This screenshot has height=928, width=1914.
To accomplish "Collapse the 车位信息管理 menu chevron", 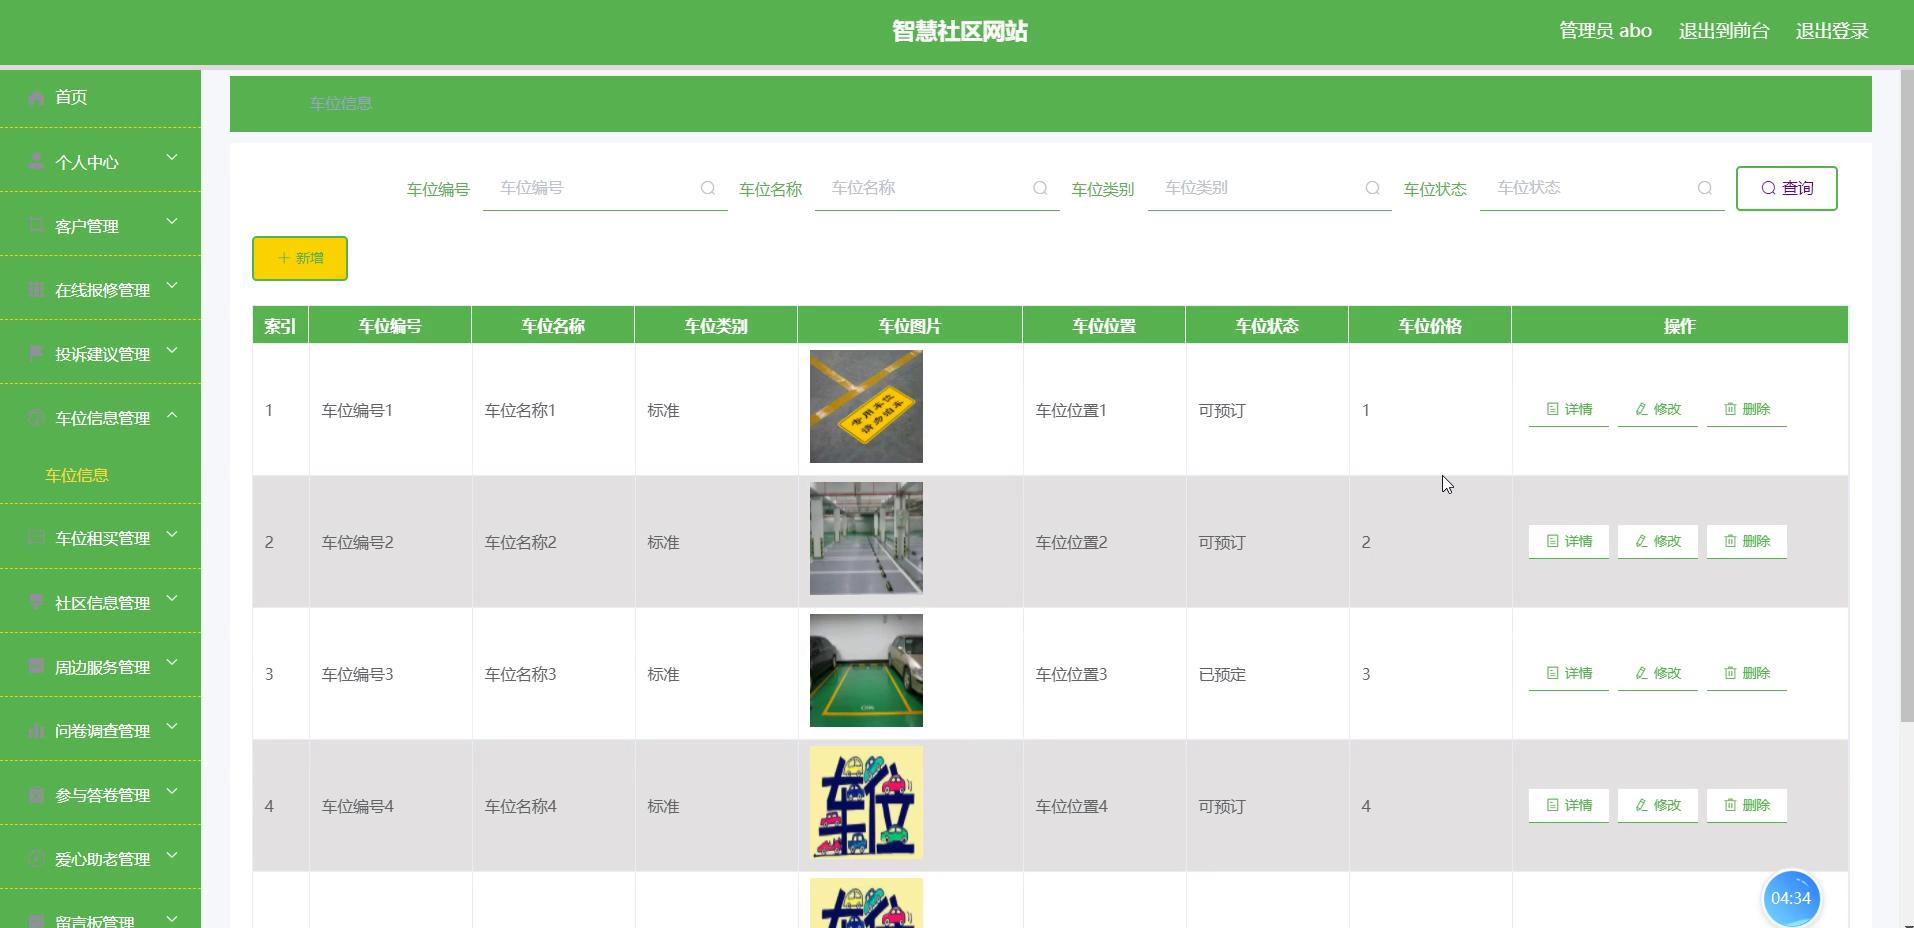I will pyautogui.click(x=172, y=415).
